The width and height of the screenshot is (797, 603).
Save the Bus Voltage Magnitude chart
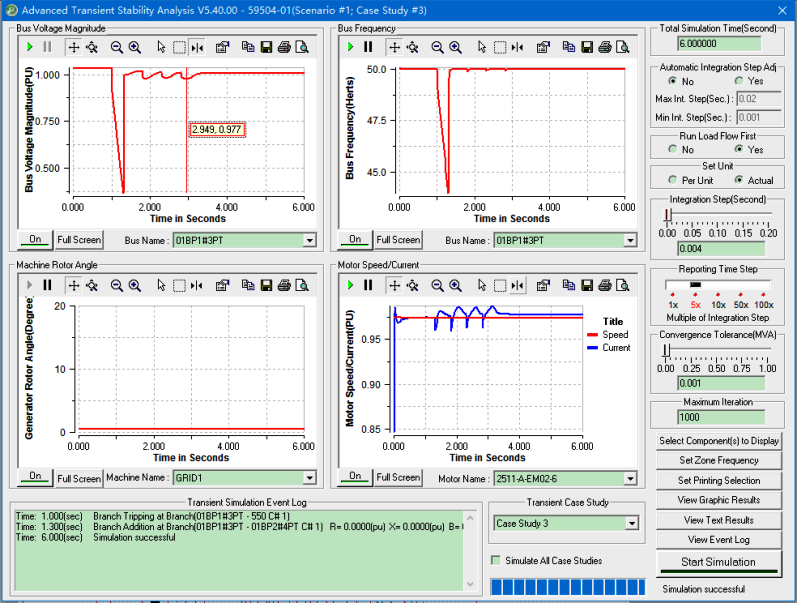266,47
